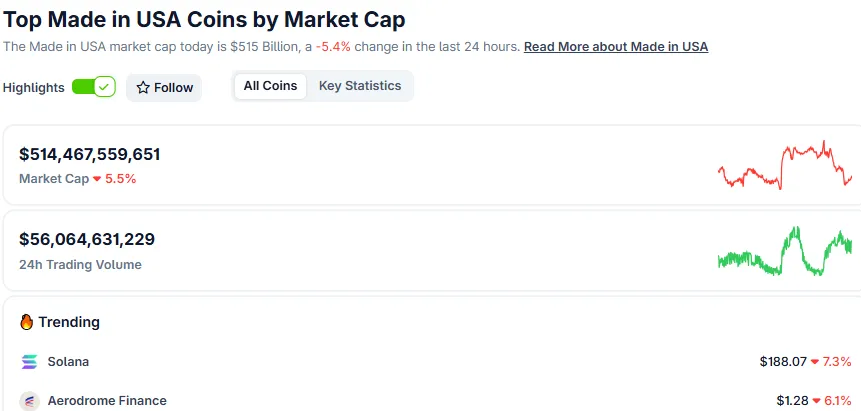
Task: Click the Solana $188.07 price
Action: tap(782, 361)
